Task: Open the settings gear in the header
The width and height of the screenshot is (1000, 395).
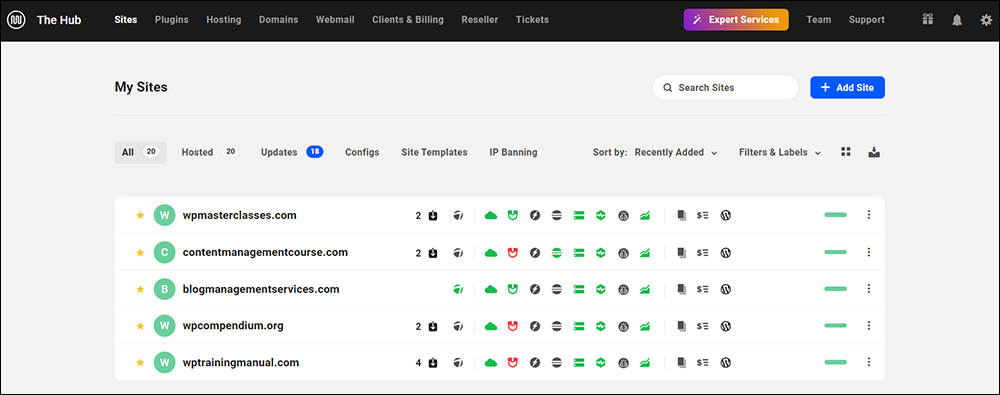Action: (986, 20)
